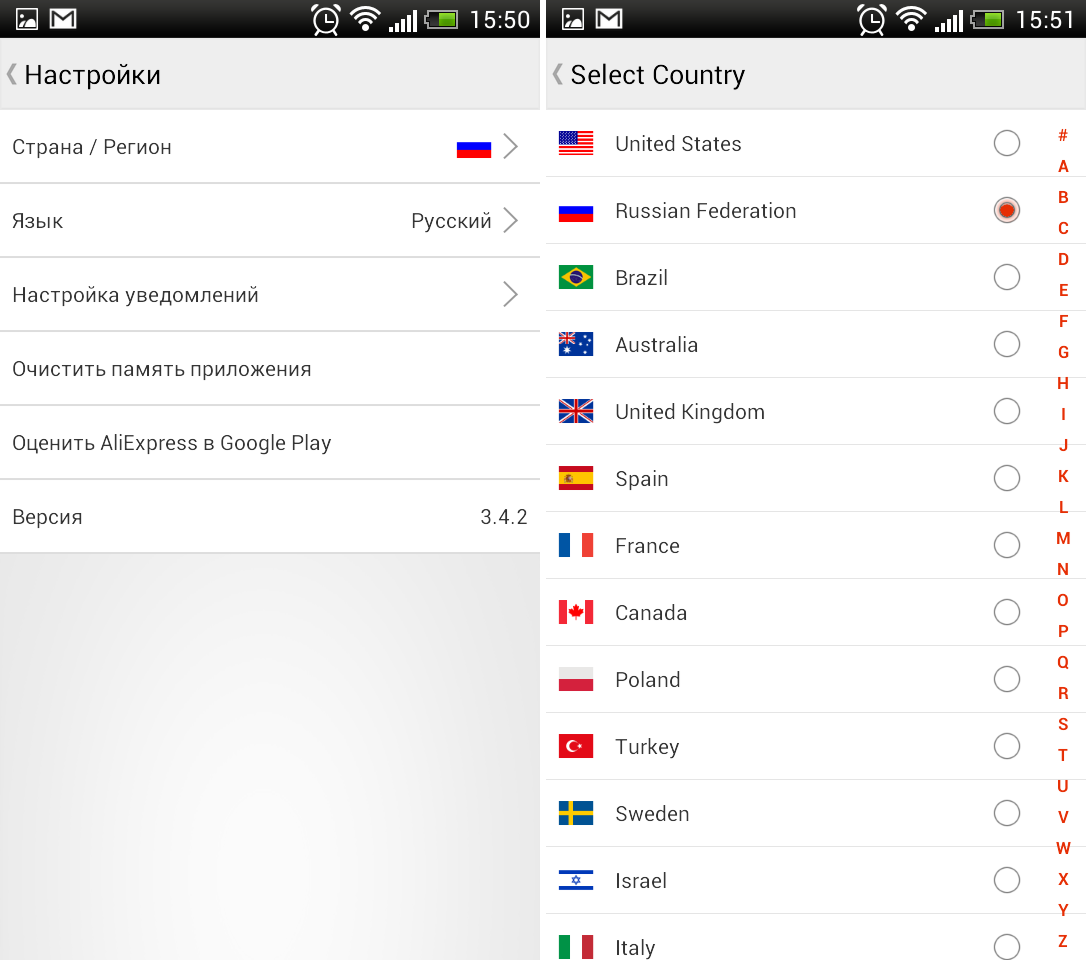The image size is (1086, 960).
Task: Open Очистить память приложения item
Action: coord(269,368)
